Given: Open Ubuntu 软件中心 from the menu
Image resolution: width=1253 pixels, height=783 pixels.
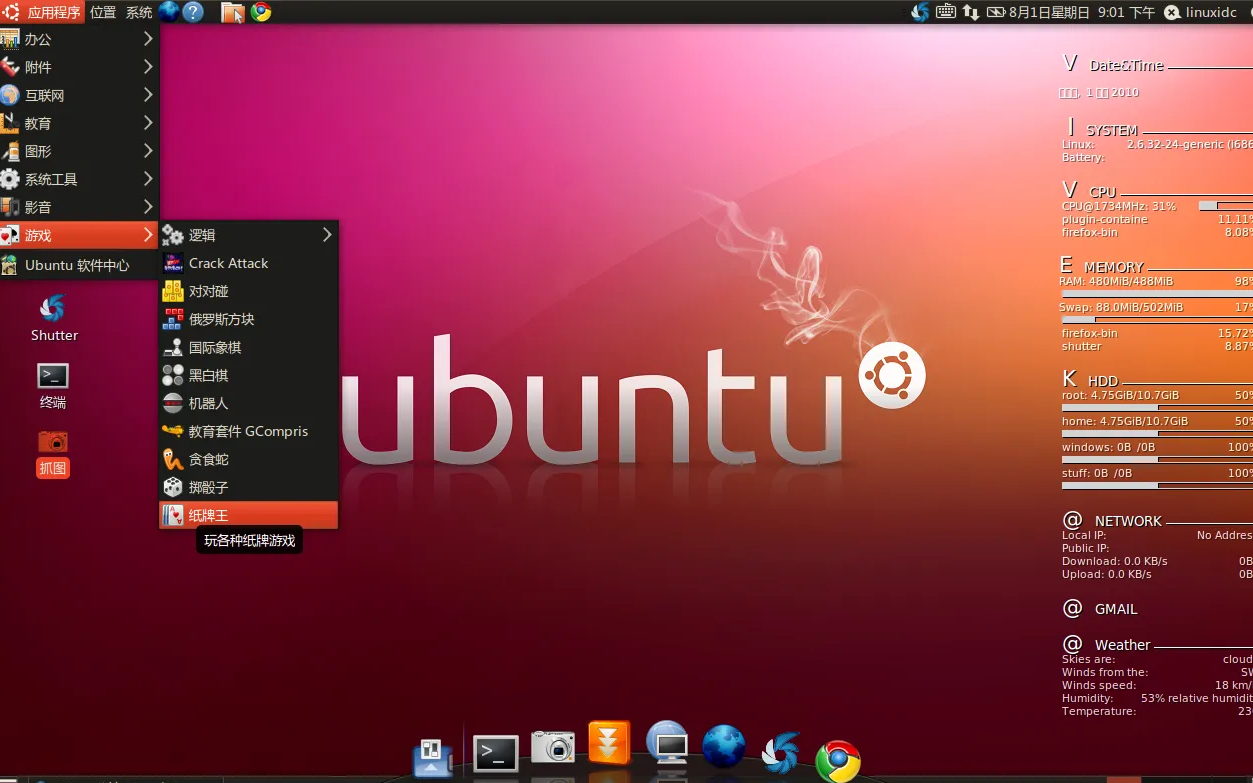Looking at the screenshot, I should (x=79, y=265).
